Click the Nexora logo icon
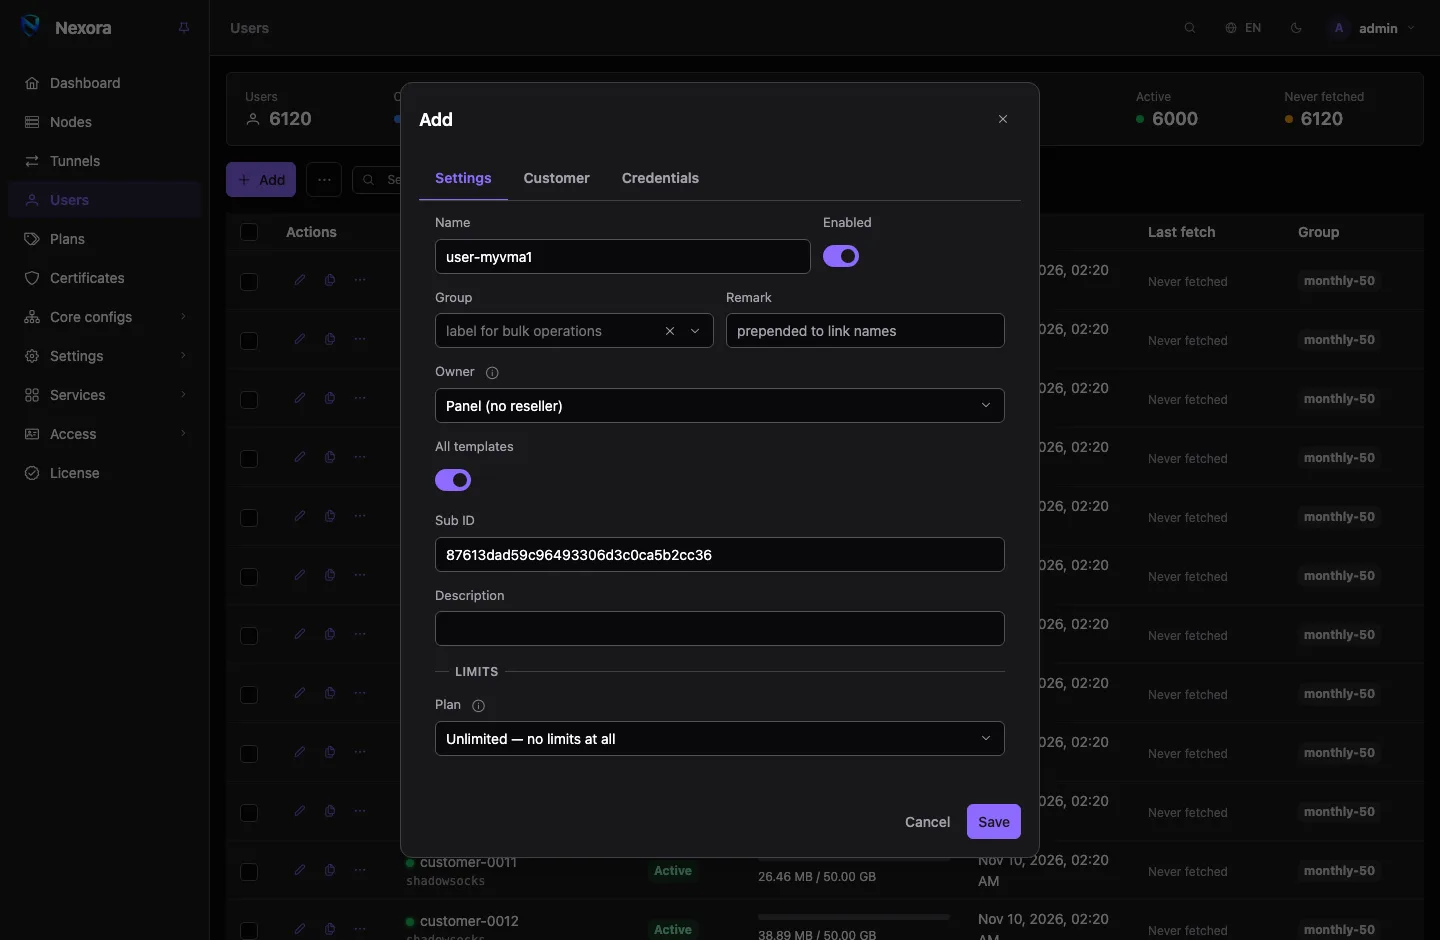The image size is (1440, 940). tap(31, 27)
